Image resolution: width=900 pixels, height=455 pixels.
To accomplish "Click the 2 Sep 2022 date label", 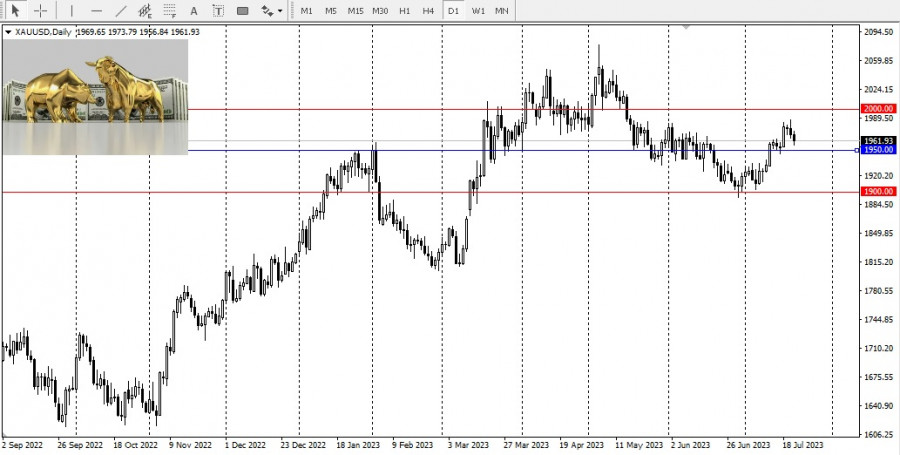I will click(x=22, y=445).
